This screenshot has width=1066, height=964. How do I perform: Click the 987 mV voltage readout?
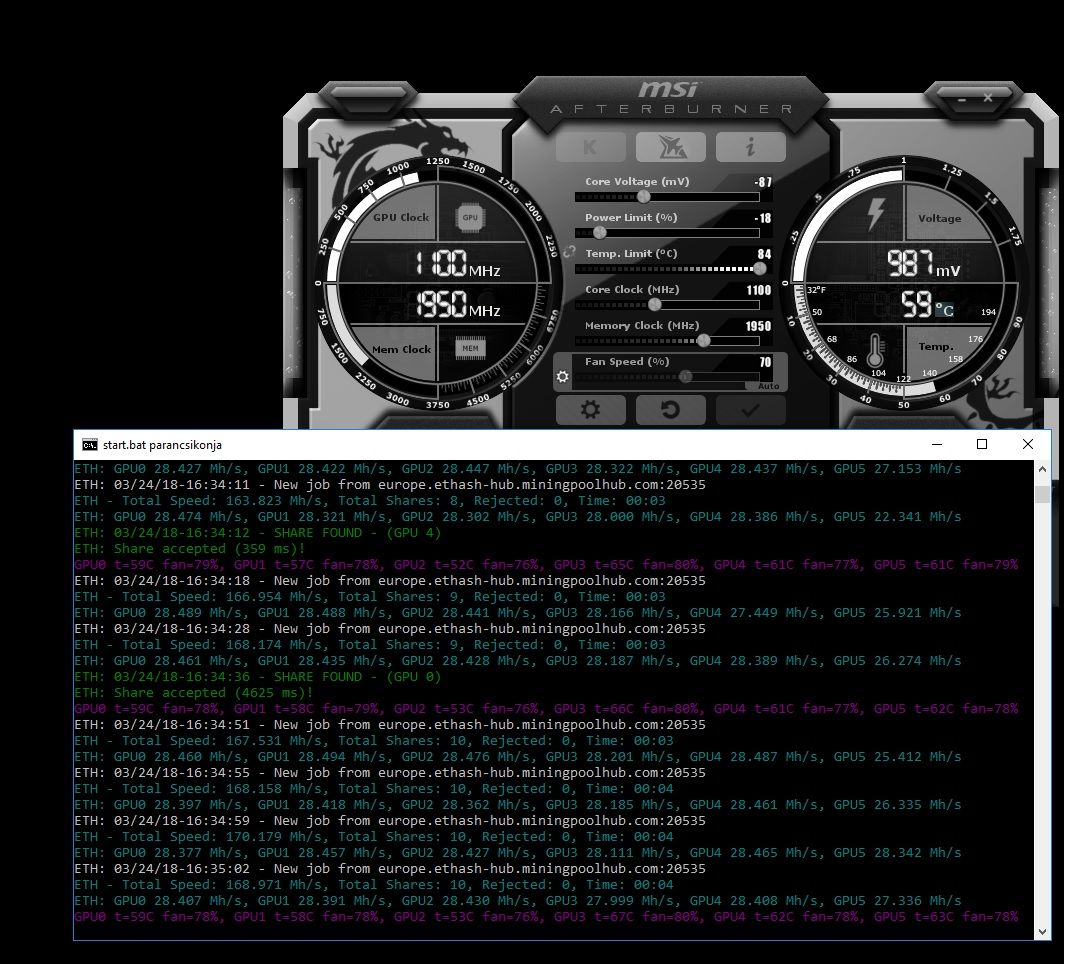923,264
